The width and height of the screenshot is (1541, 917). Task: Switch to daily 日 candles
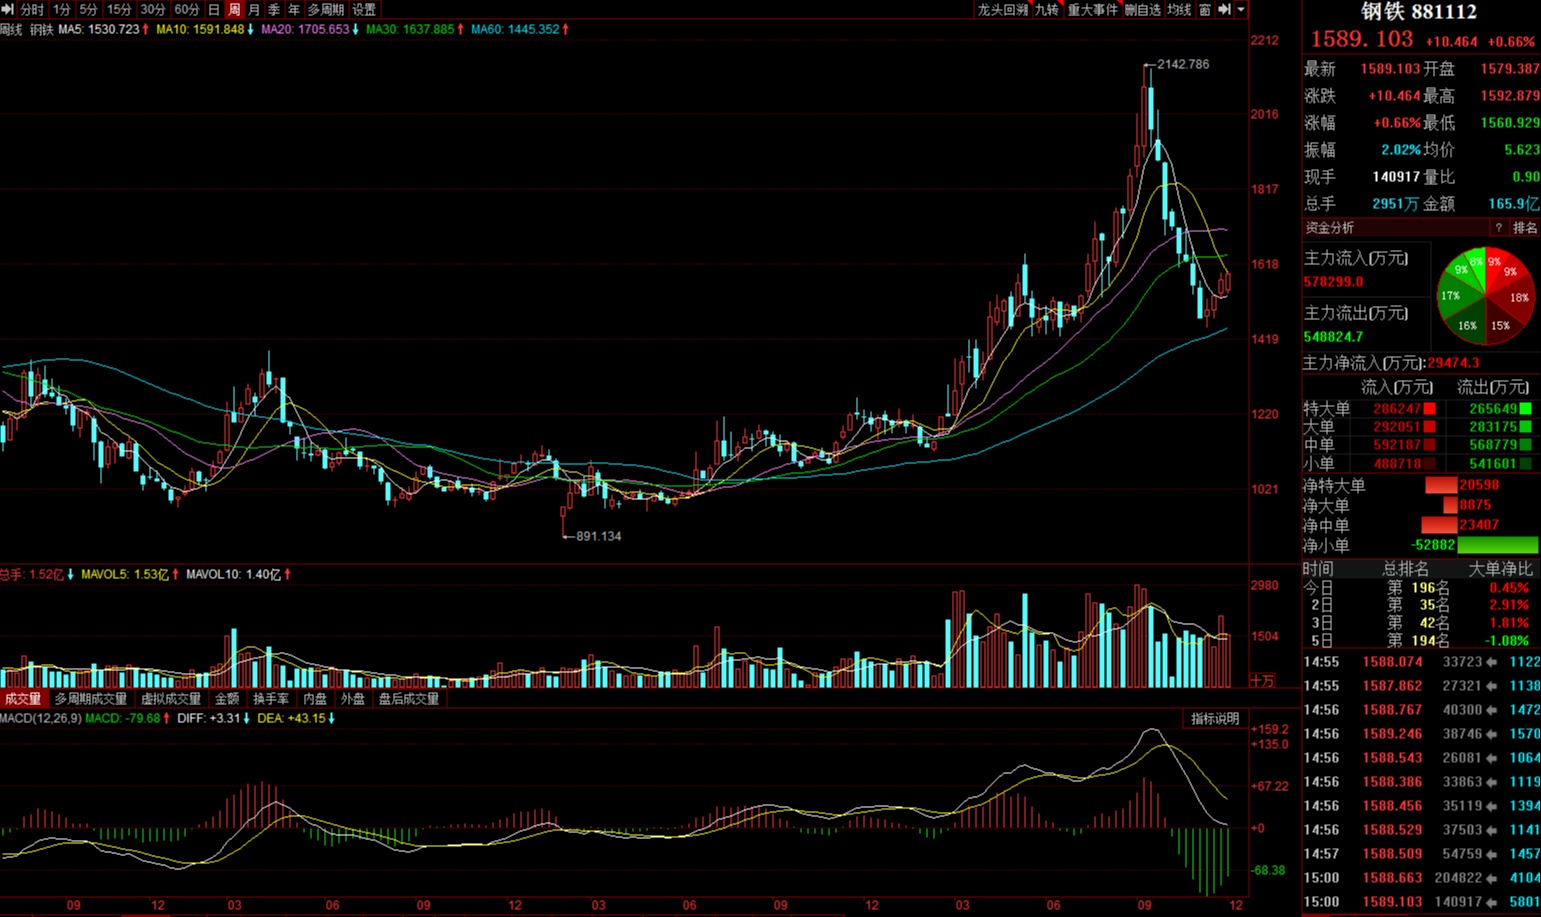(214, 9)
